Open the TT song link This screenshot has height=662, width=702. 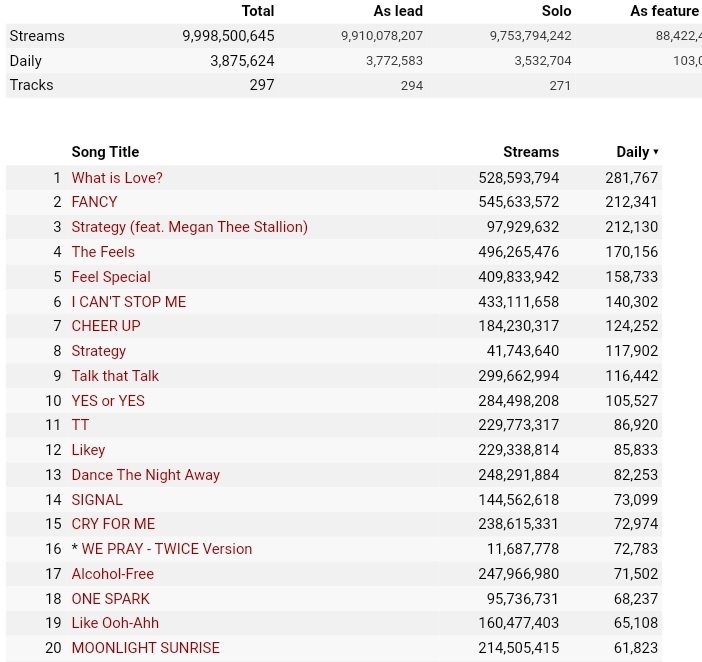point(80,425)
